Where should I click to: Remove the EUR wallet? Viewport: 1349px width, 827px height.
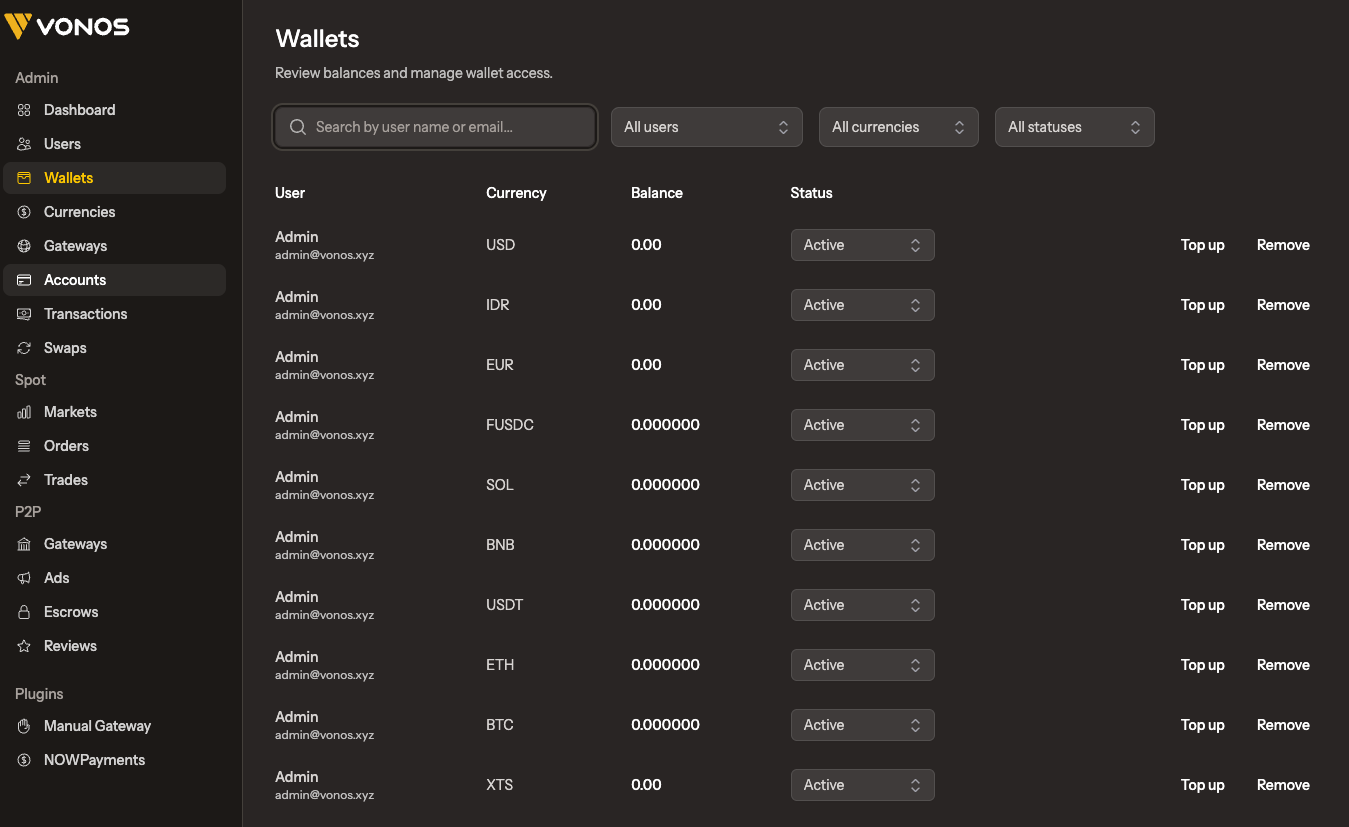pos(1283,365)
